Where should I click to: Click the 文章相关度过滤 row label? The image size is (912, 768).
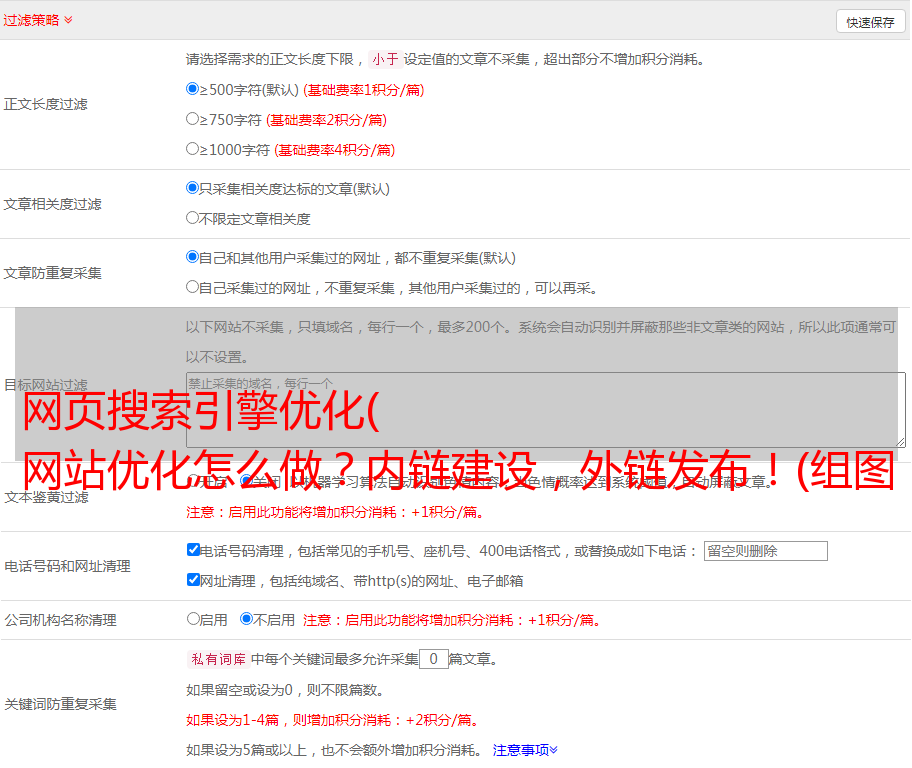[52, 204]
